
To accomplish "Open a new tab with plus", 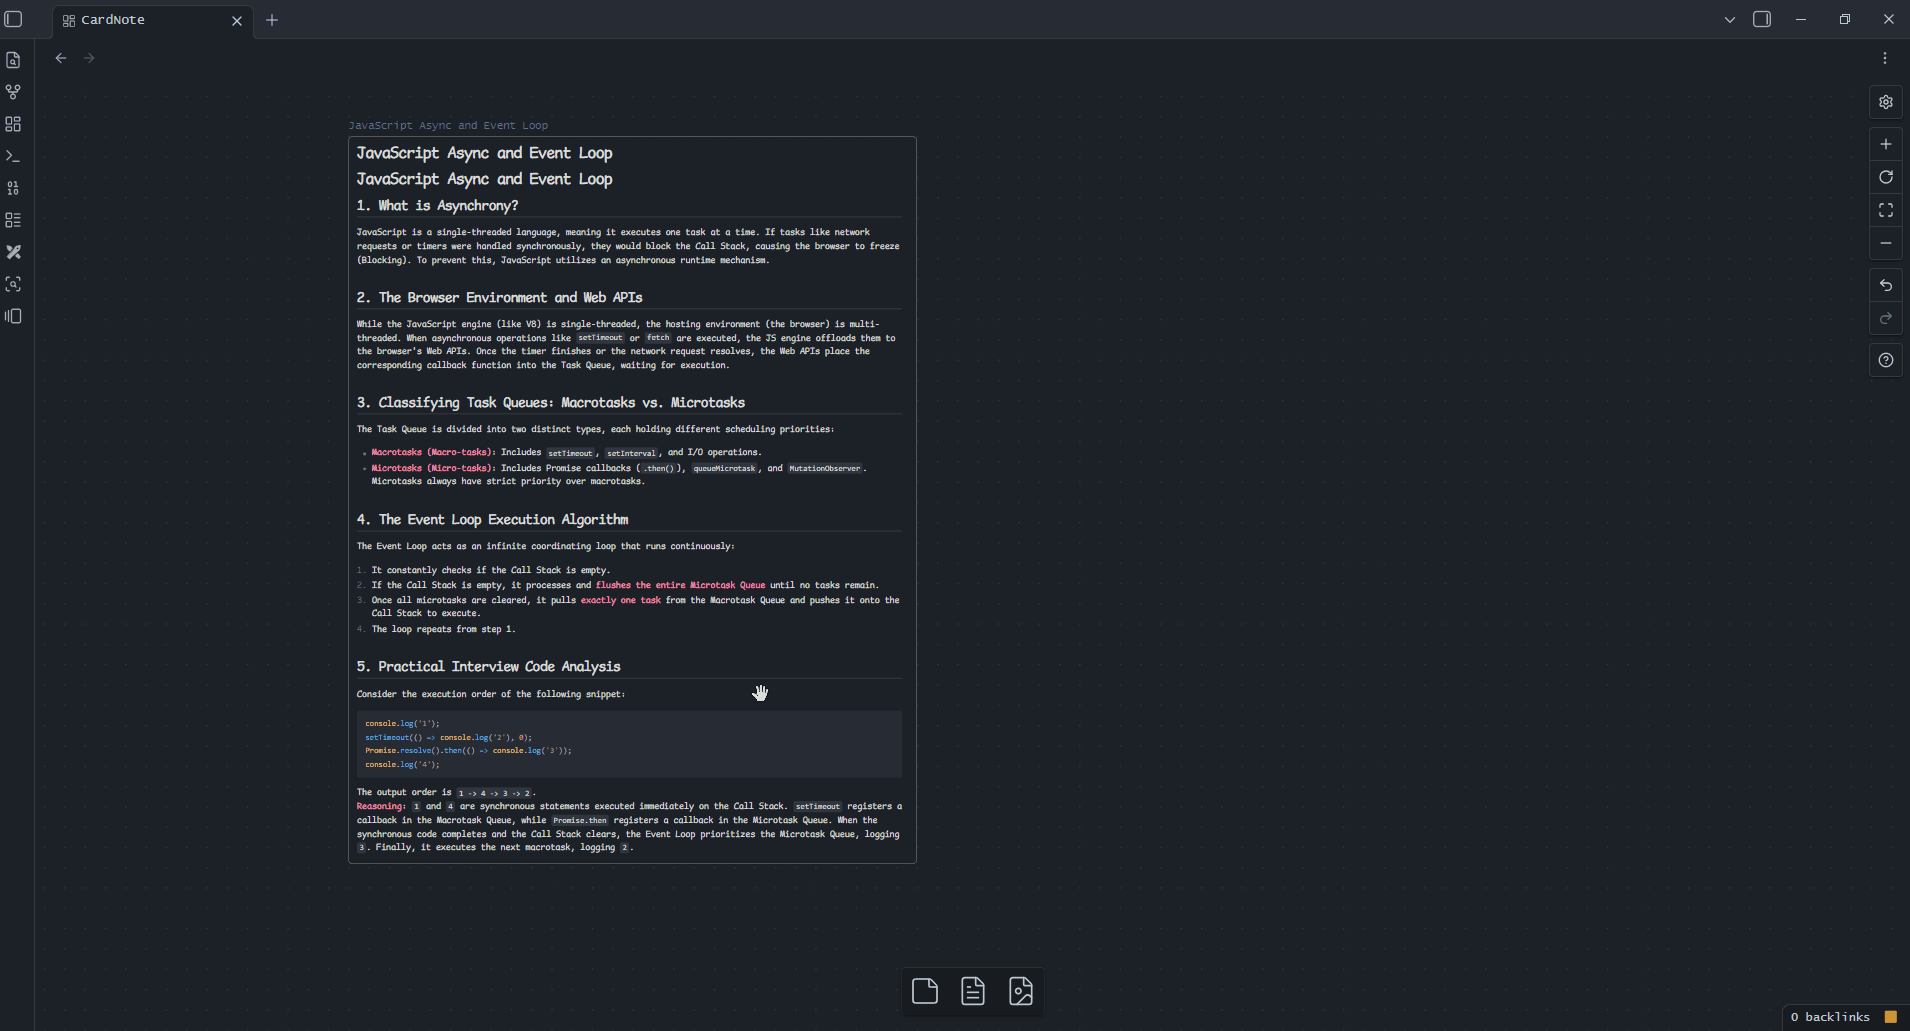I will click(272, 20).
